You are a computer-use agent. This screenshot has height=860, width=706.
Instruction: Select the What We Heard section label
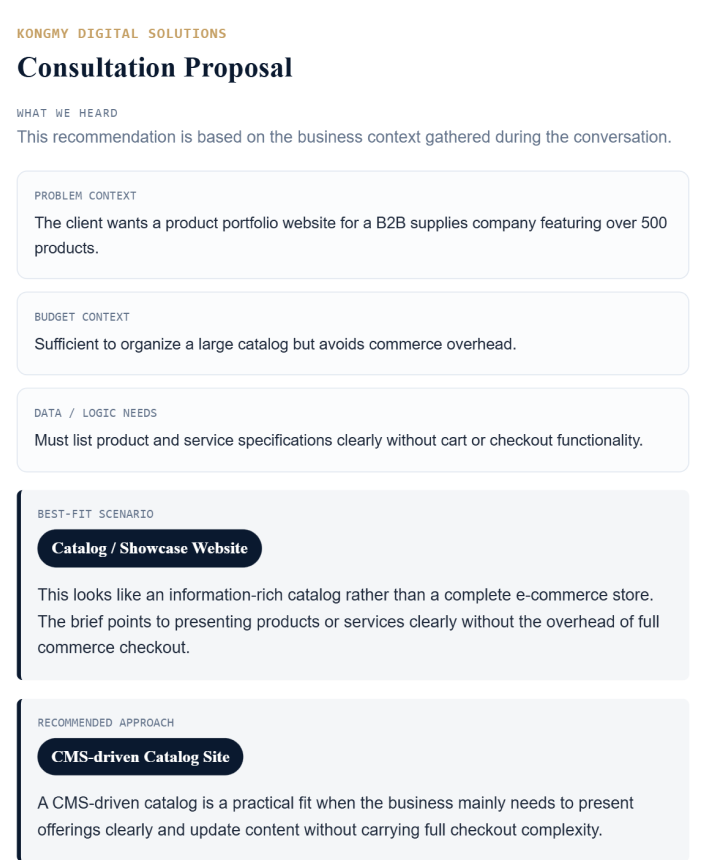(x=67, y=113)
